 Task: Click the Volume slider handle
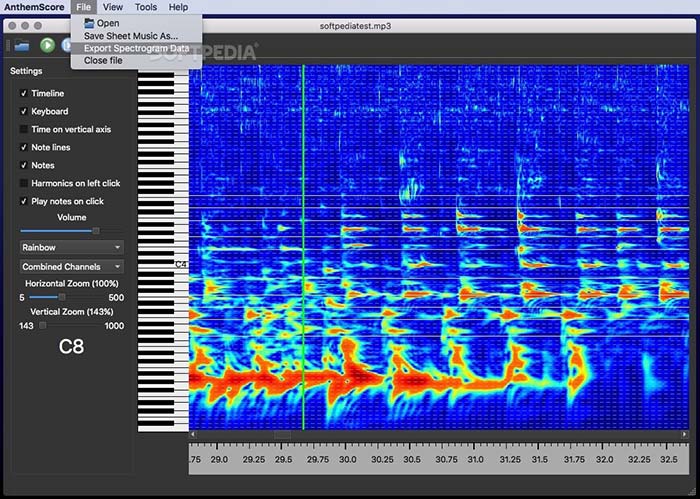(x=96, y=231)
